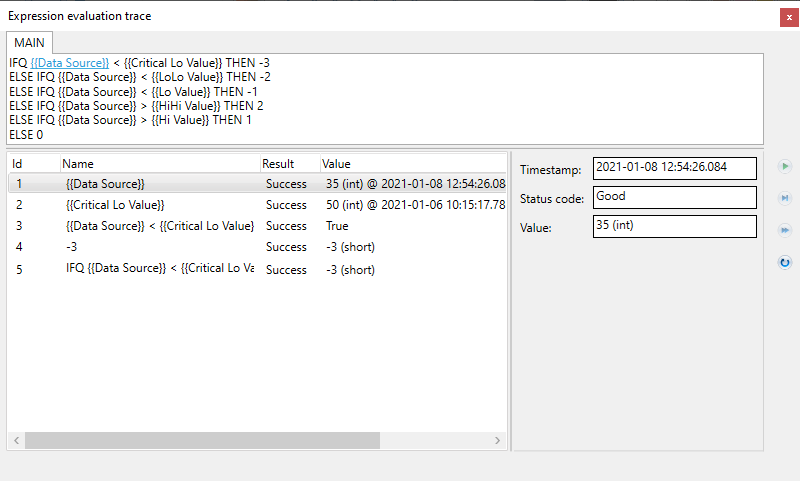Close the Expression evaluation trace window
This screenshot has width=800, height=481.
(x=789, y=17)
